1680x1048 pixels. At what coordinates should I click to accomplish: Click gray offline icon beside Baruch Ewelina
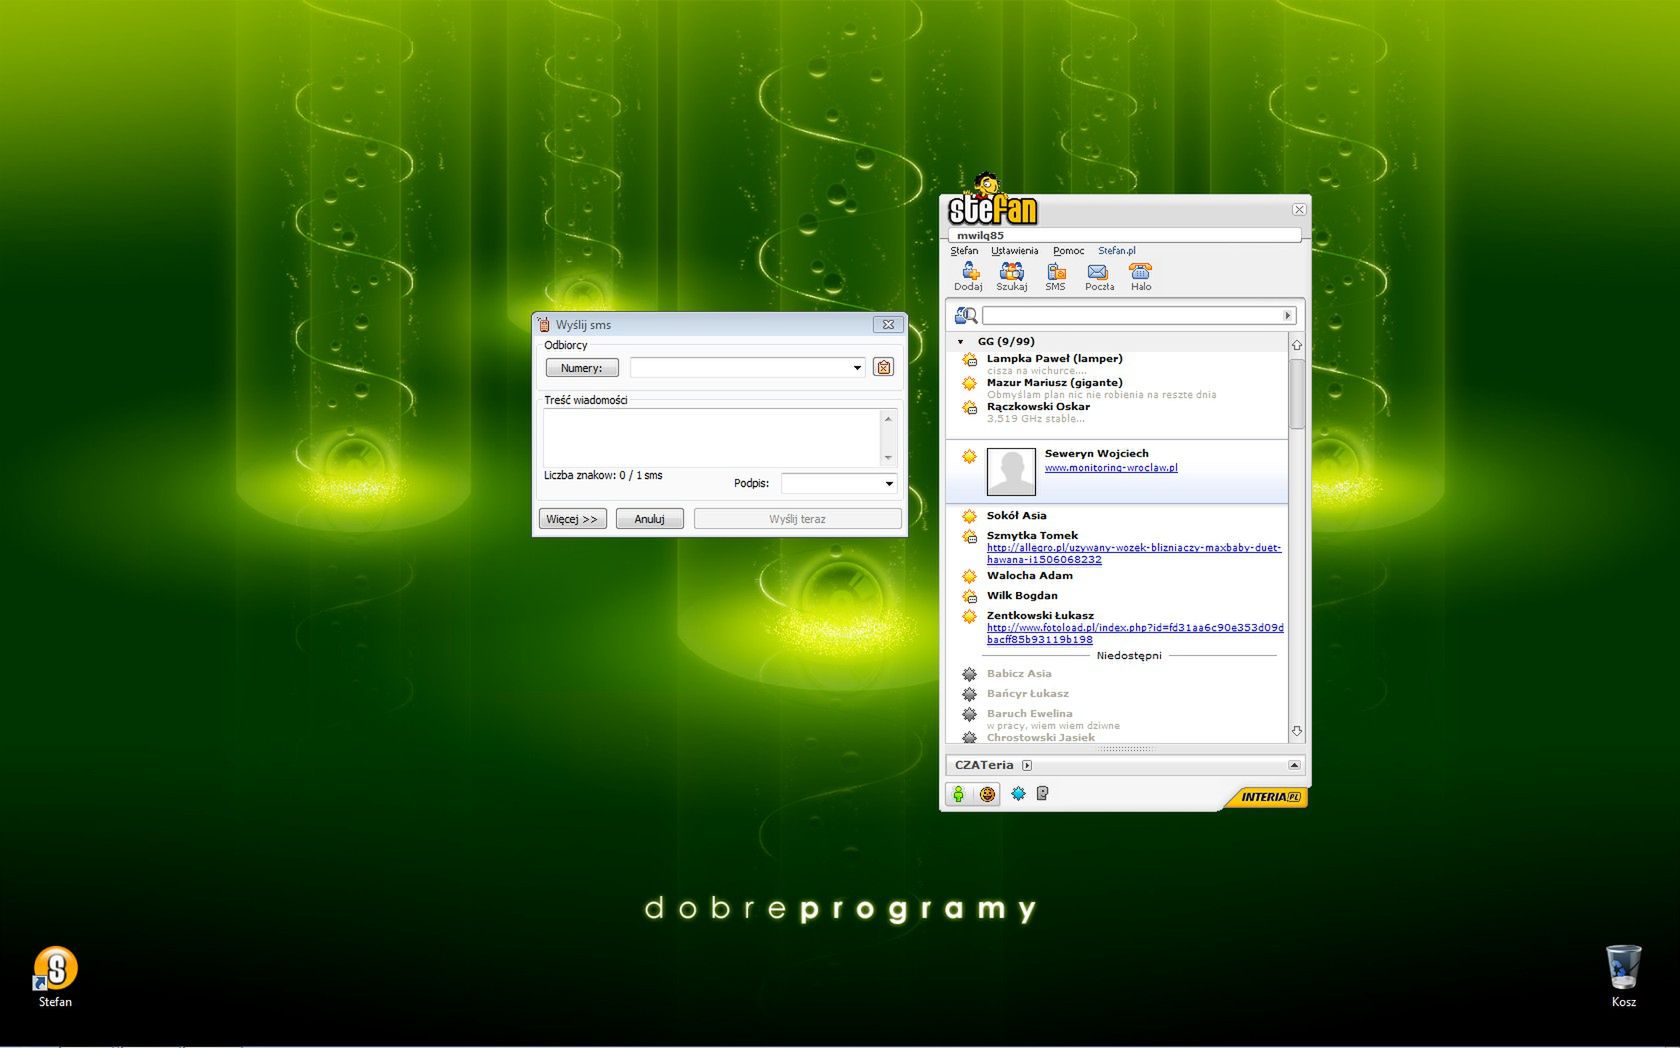[969, 715]
